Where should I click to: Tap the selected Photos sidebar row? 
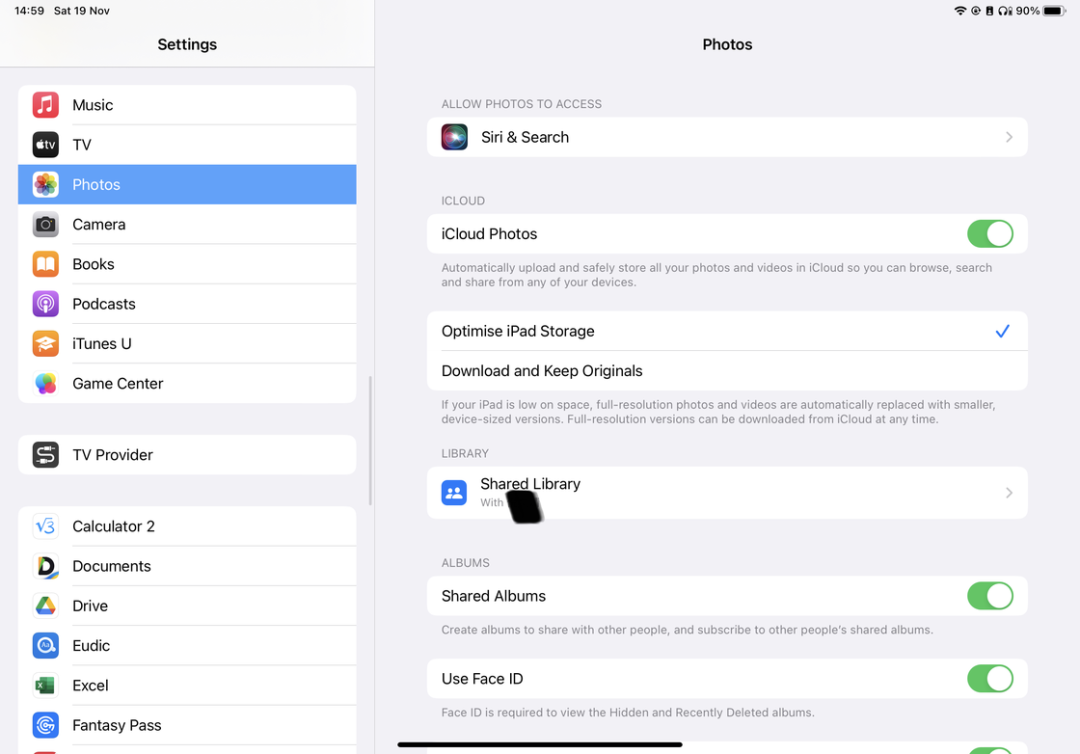tap(187, 185)
